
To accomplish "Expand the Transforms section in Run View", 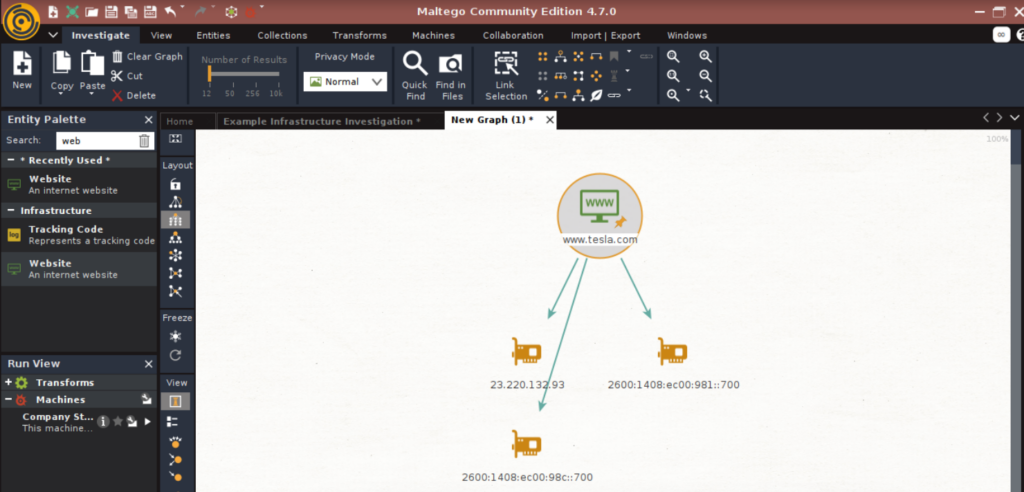I will click(8, 383).
